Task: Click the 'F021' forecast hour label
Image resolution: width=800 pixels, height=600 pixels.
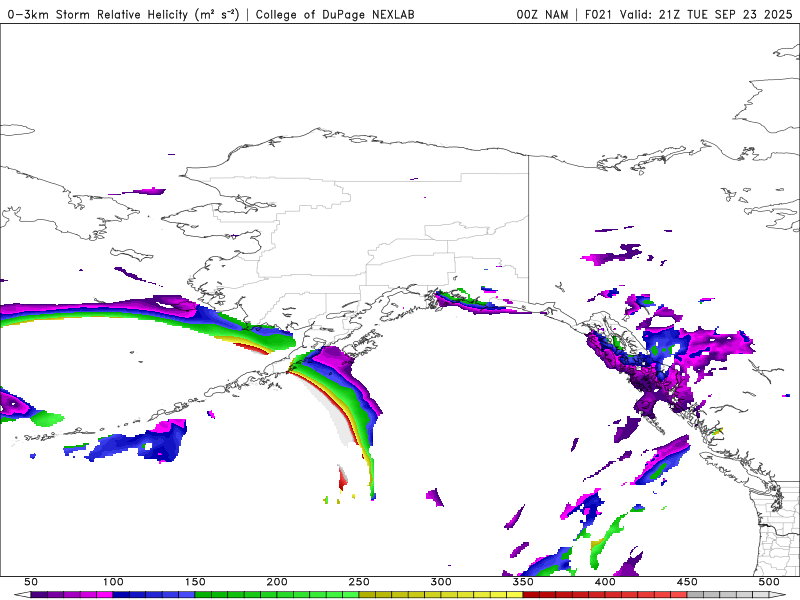Action: (x=598, y=14)
